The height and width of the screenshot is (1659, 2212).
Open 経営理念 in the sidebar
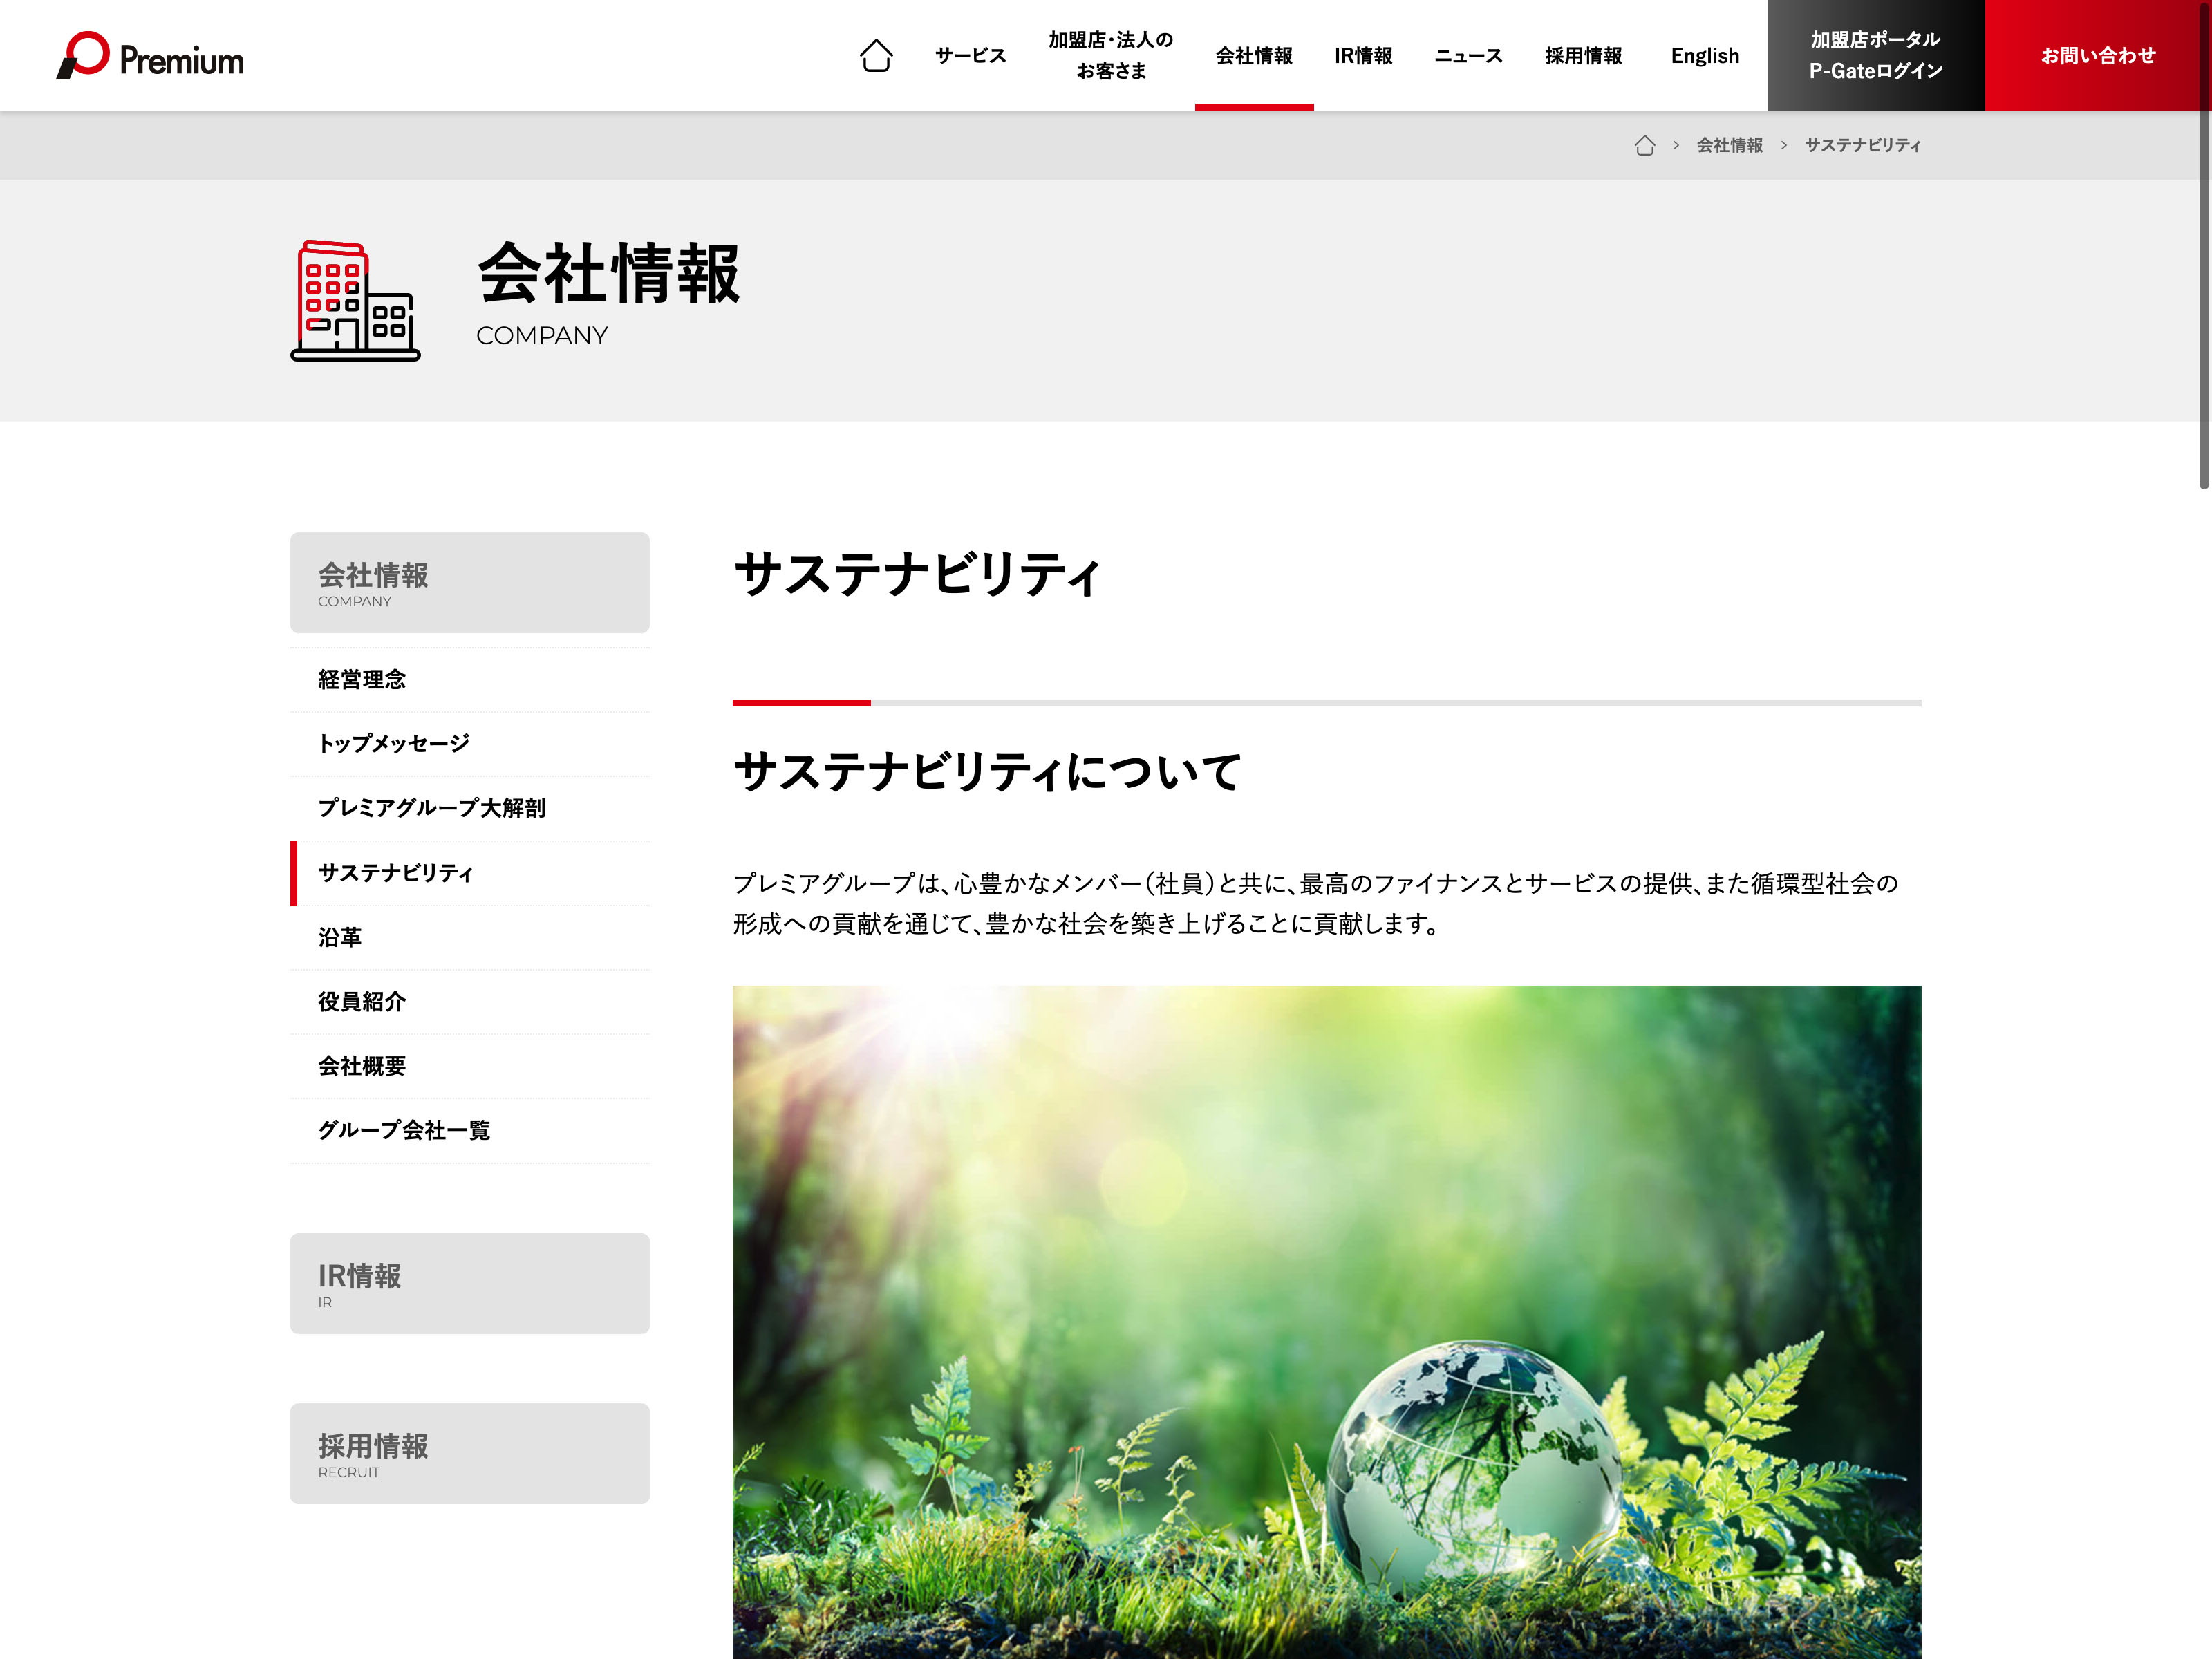(362, 680)
